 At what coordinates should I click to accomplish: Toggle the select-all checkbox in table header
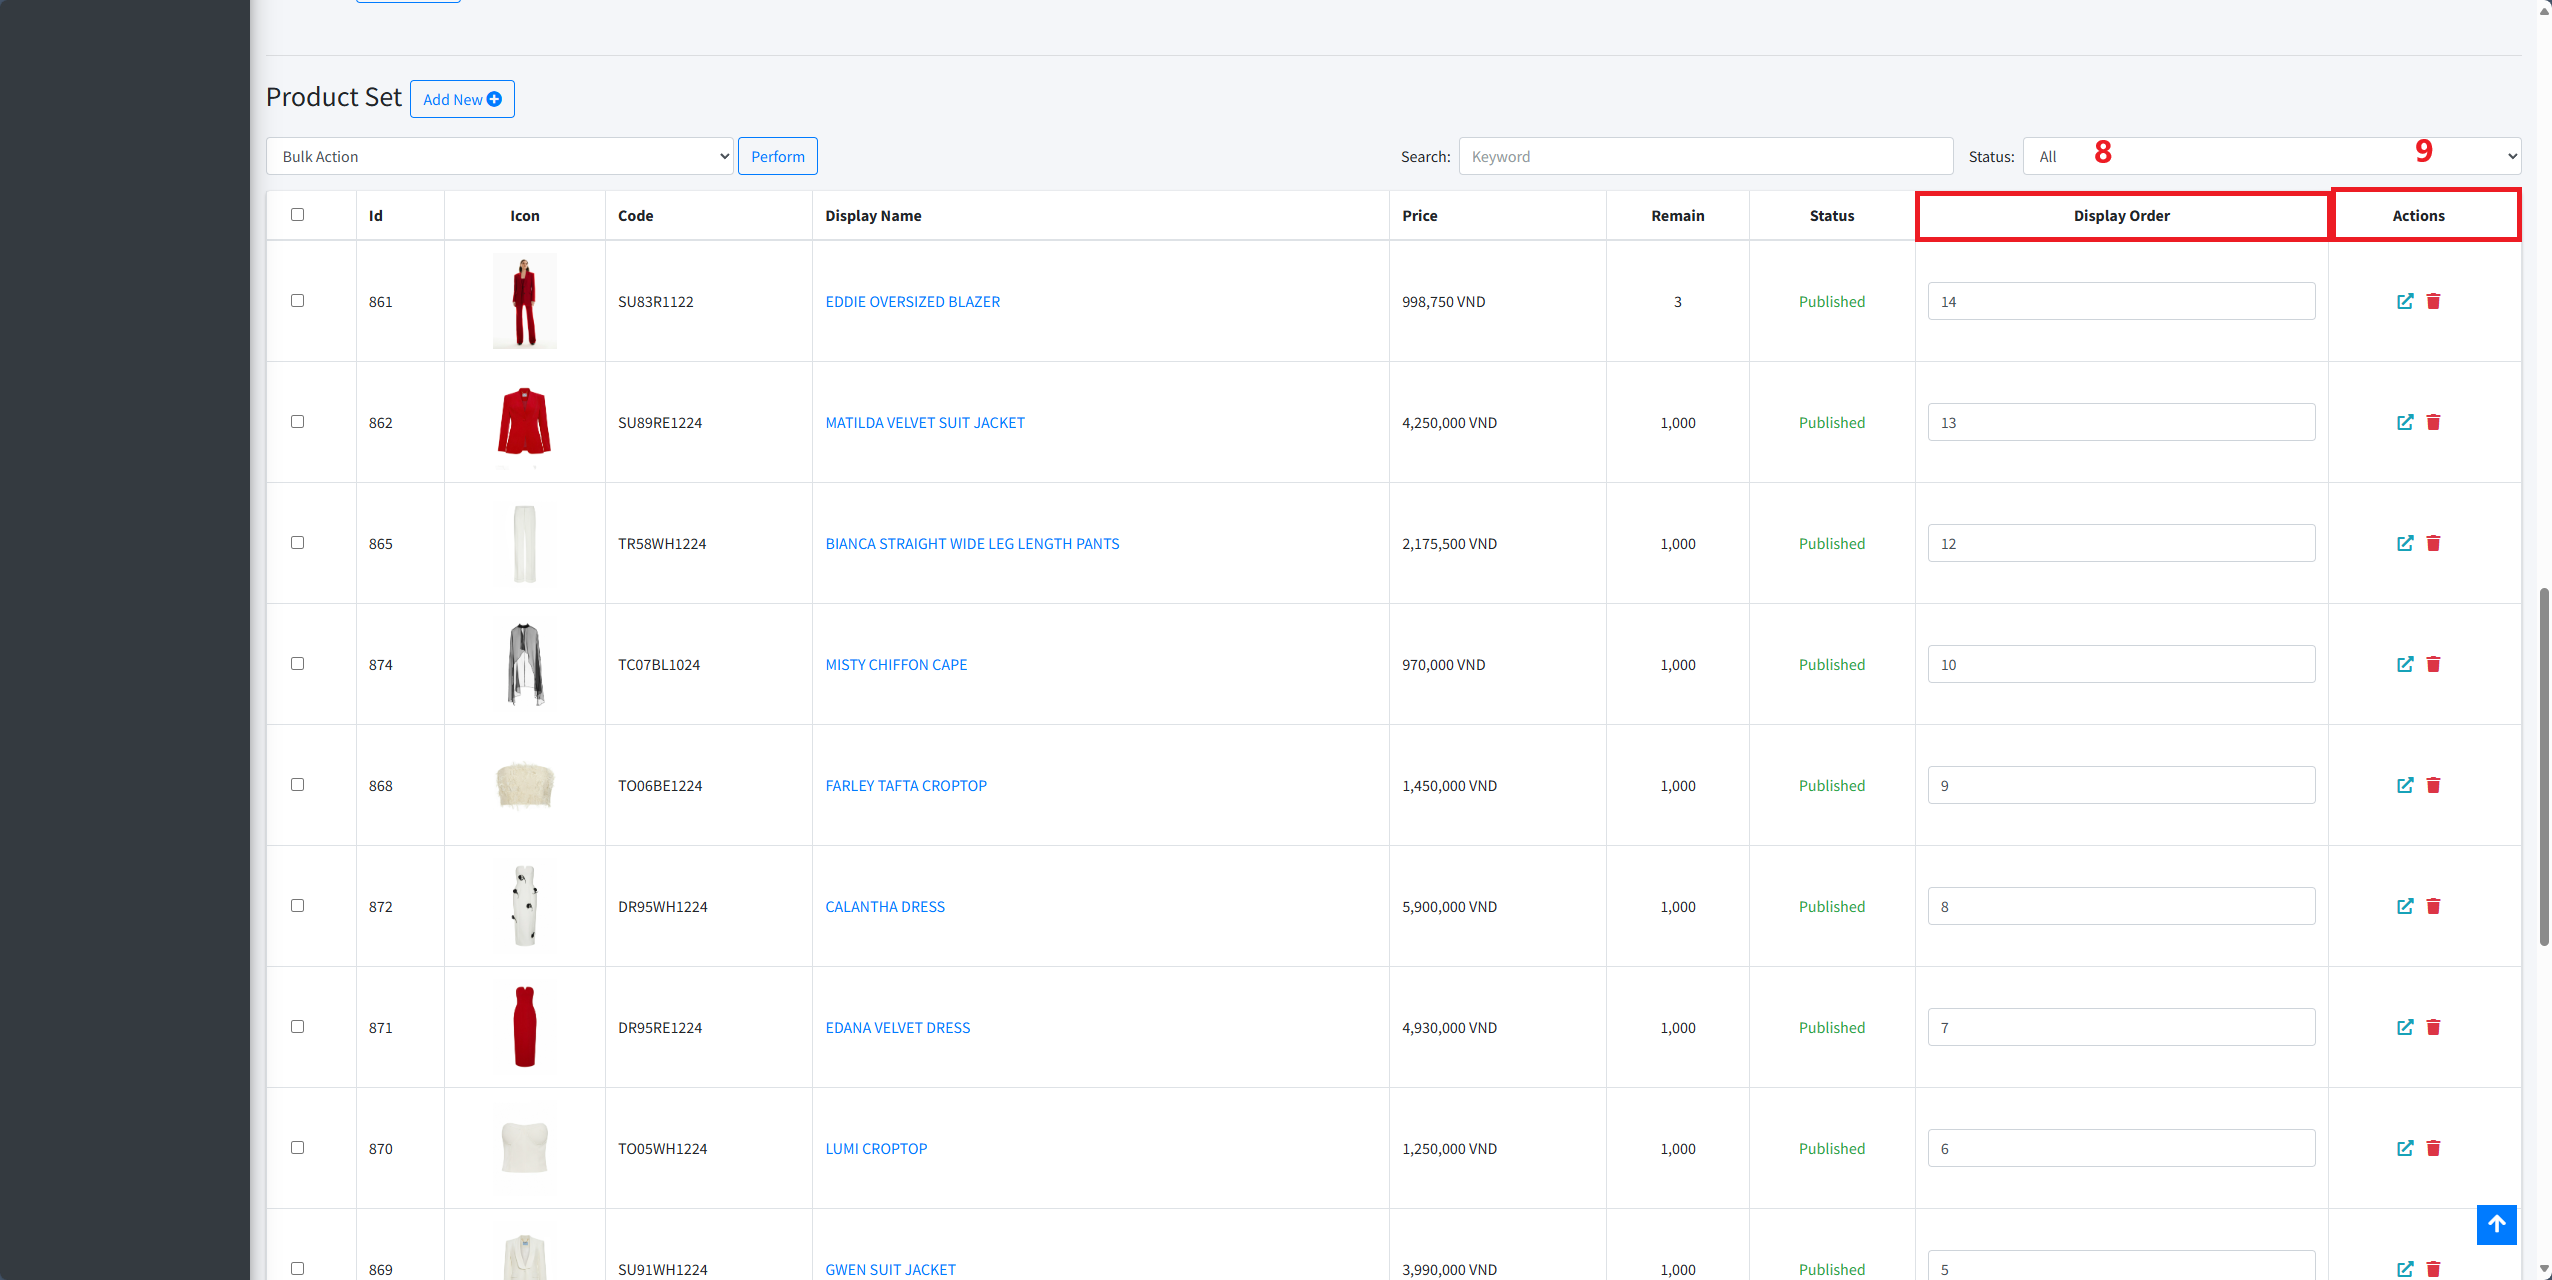(x=297, y=215)
